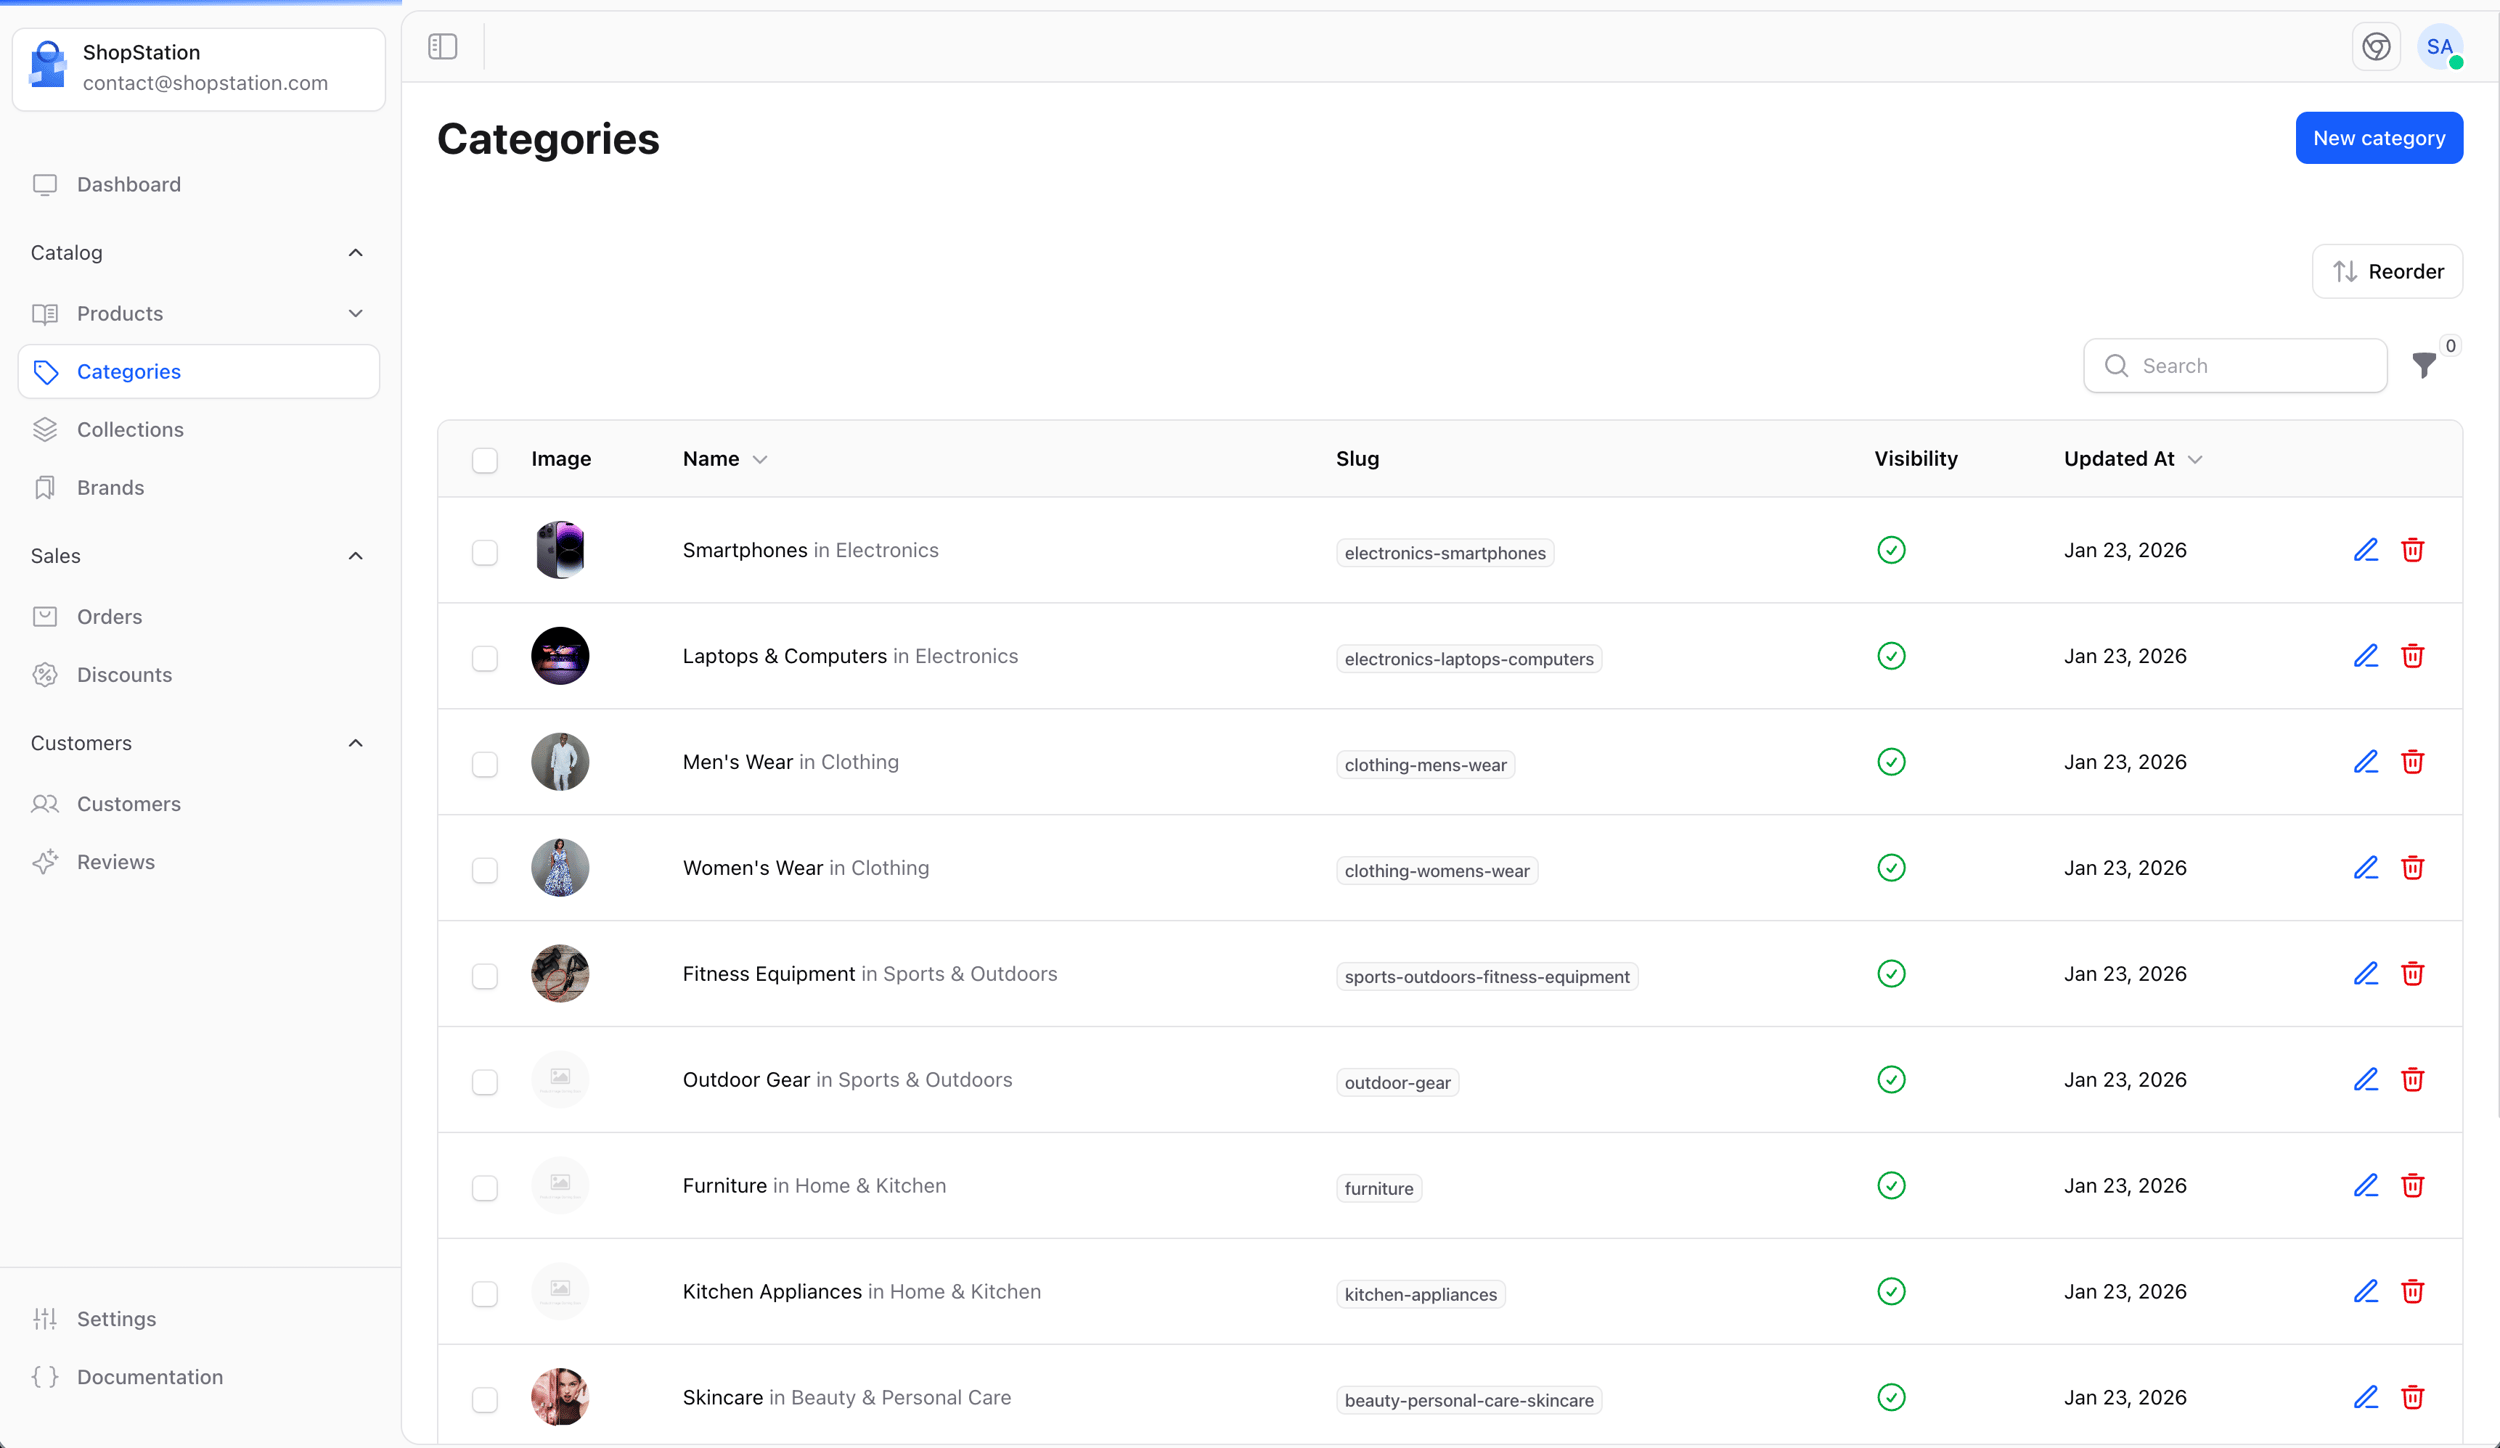This screenshot has height=1448, width=2500.
Task: Click the Outdoor Gear category name
Action: (746, 1080)
